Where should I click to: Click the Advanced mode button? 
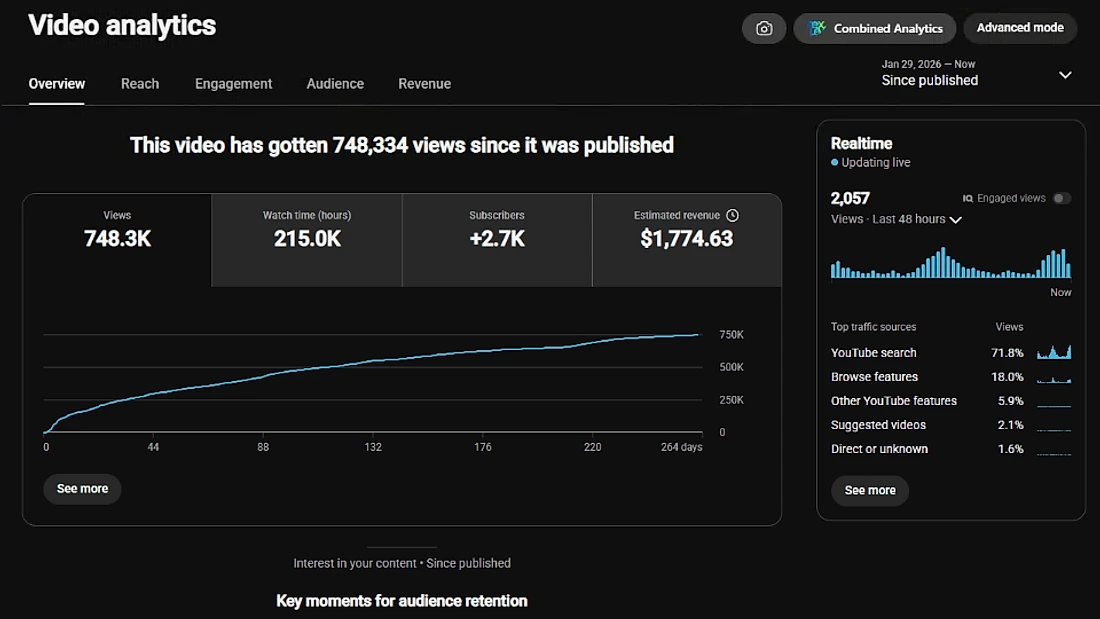[x=1020, y=28]
